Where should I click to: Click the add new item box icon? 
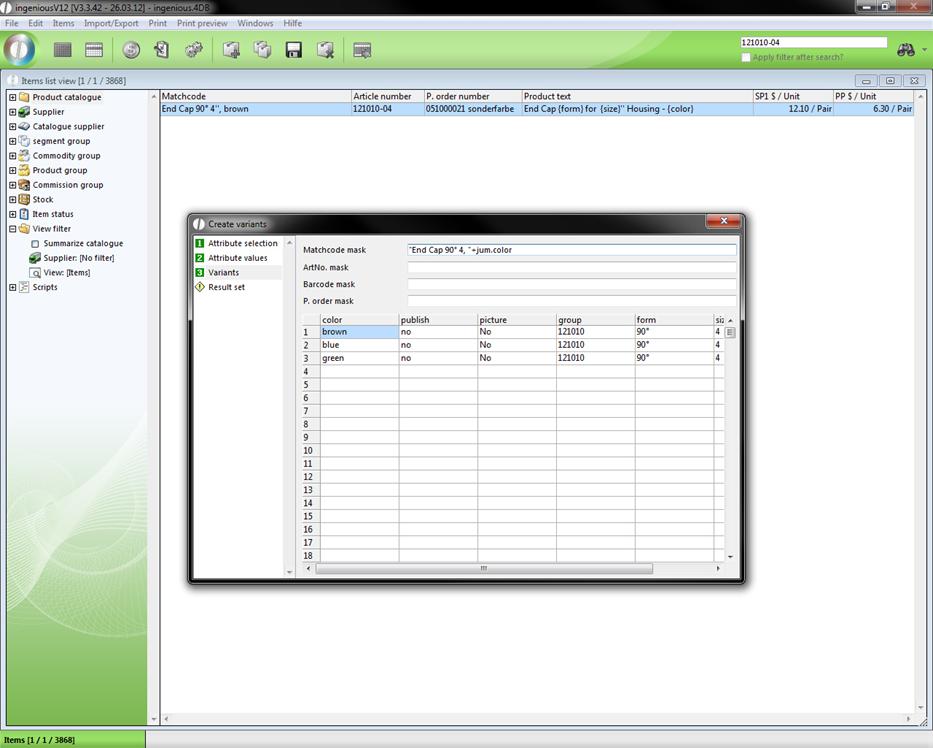point(231,50)
